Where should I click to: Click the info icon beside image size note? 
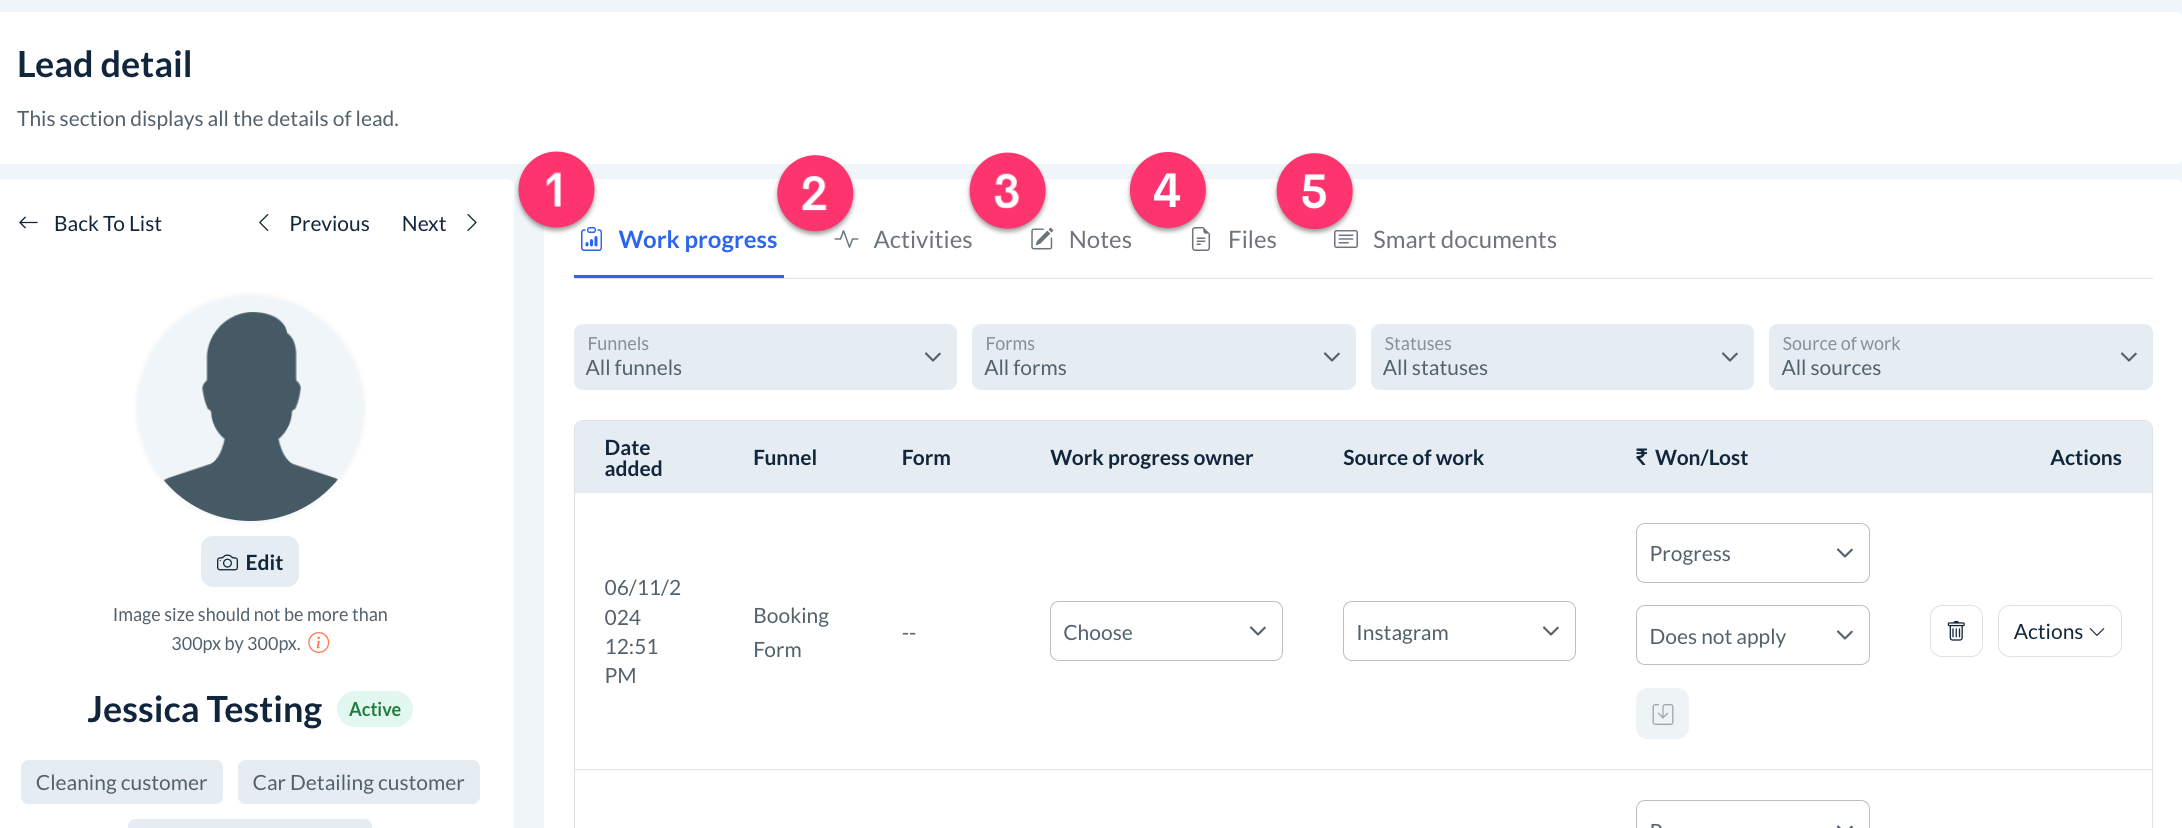319,643
